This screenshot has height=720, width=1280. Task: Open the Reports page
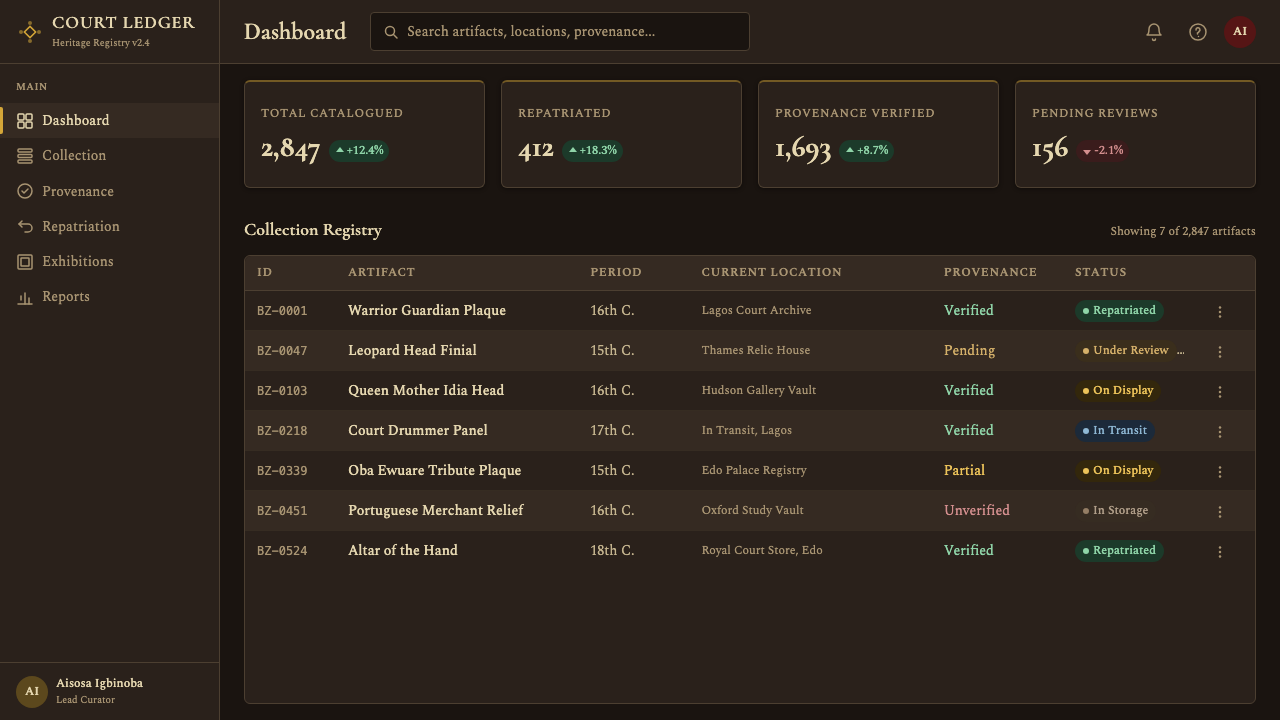[109, 297]
